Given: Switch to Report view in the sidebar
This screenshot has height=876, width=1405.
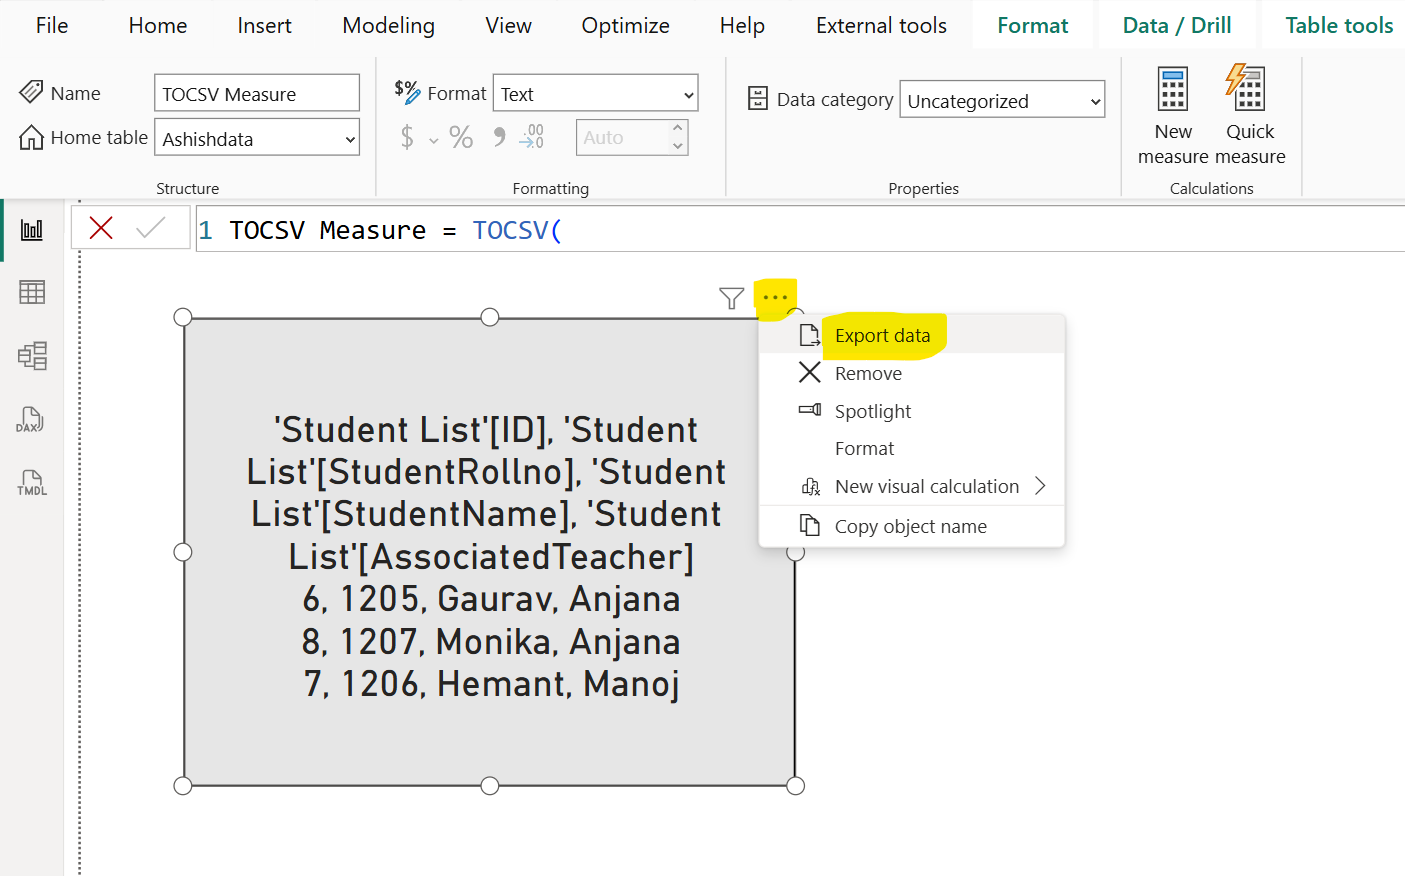Looking at the screenshot, I should (31, 228).
